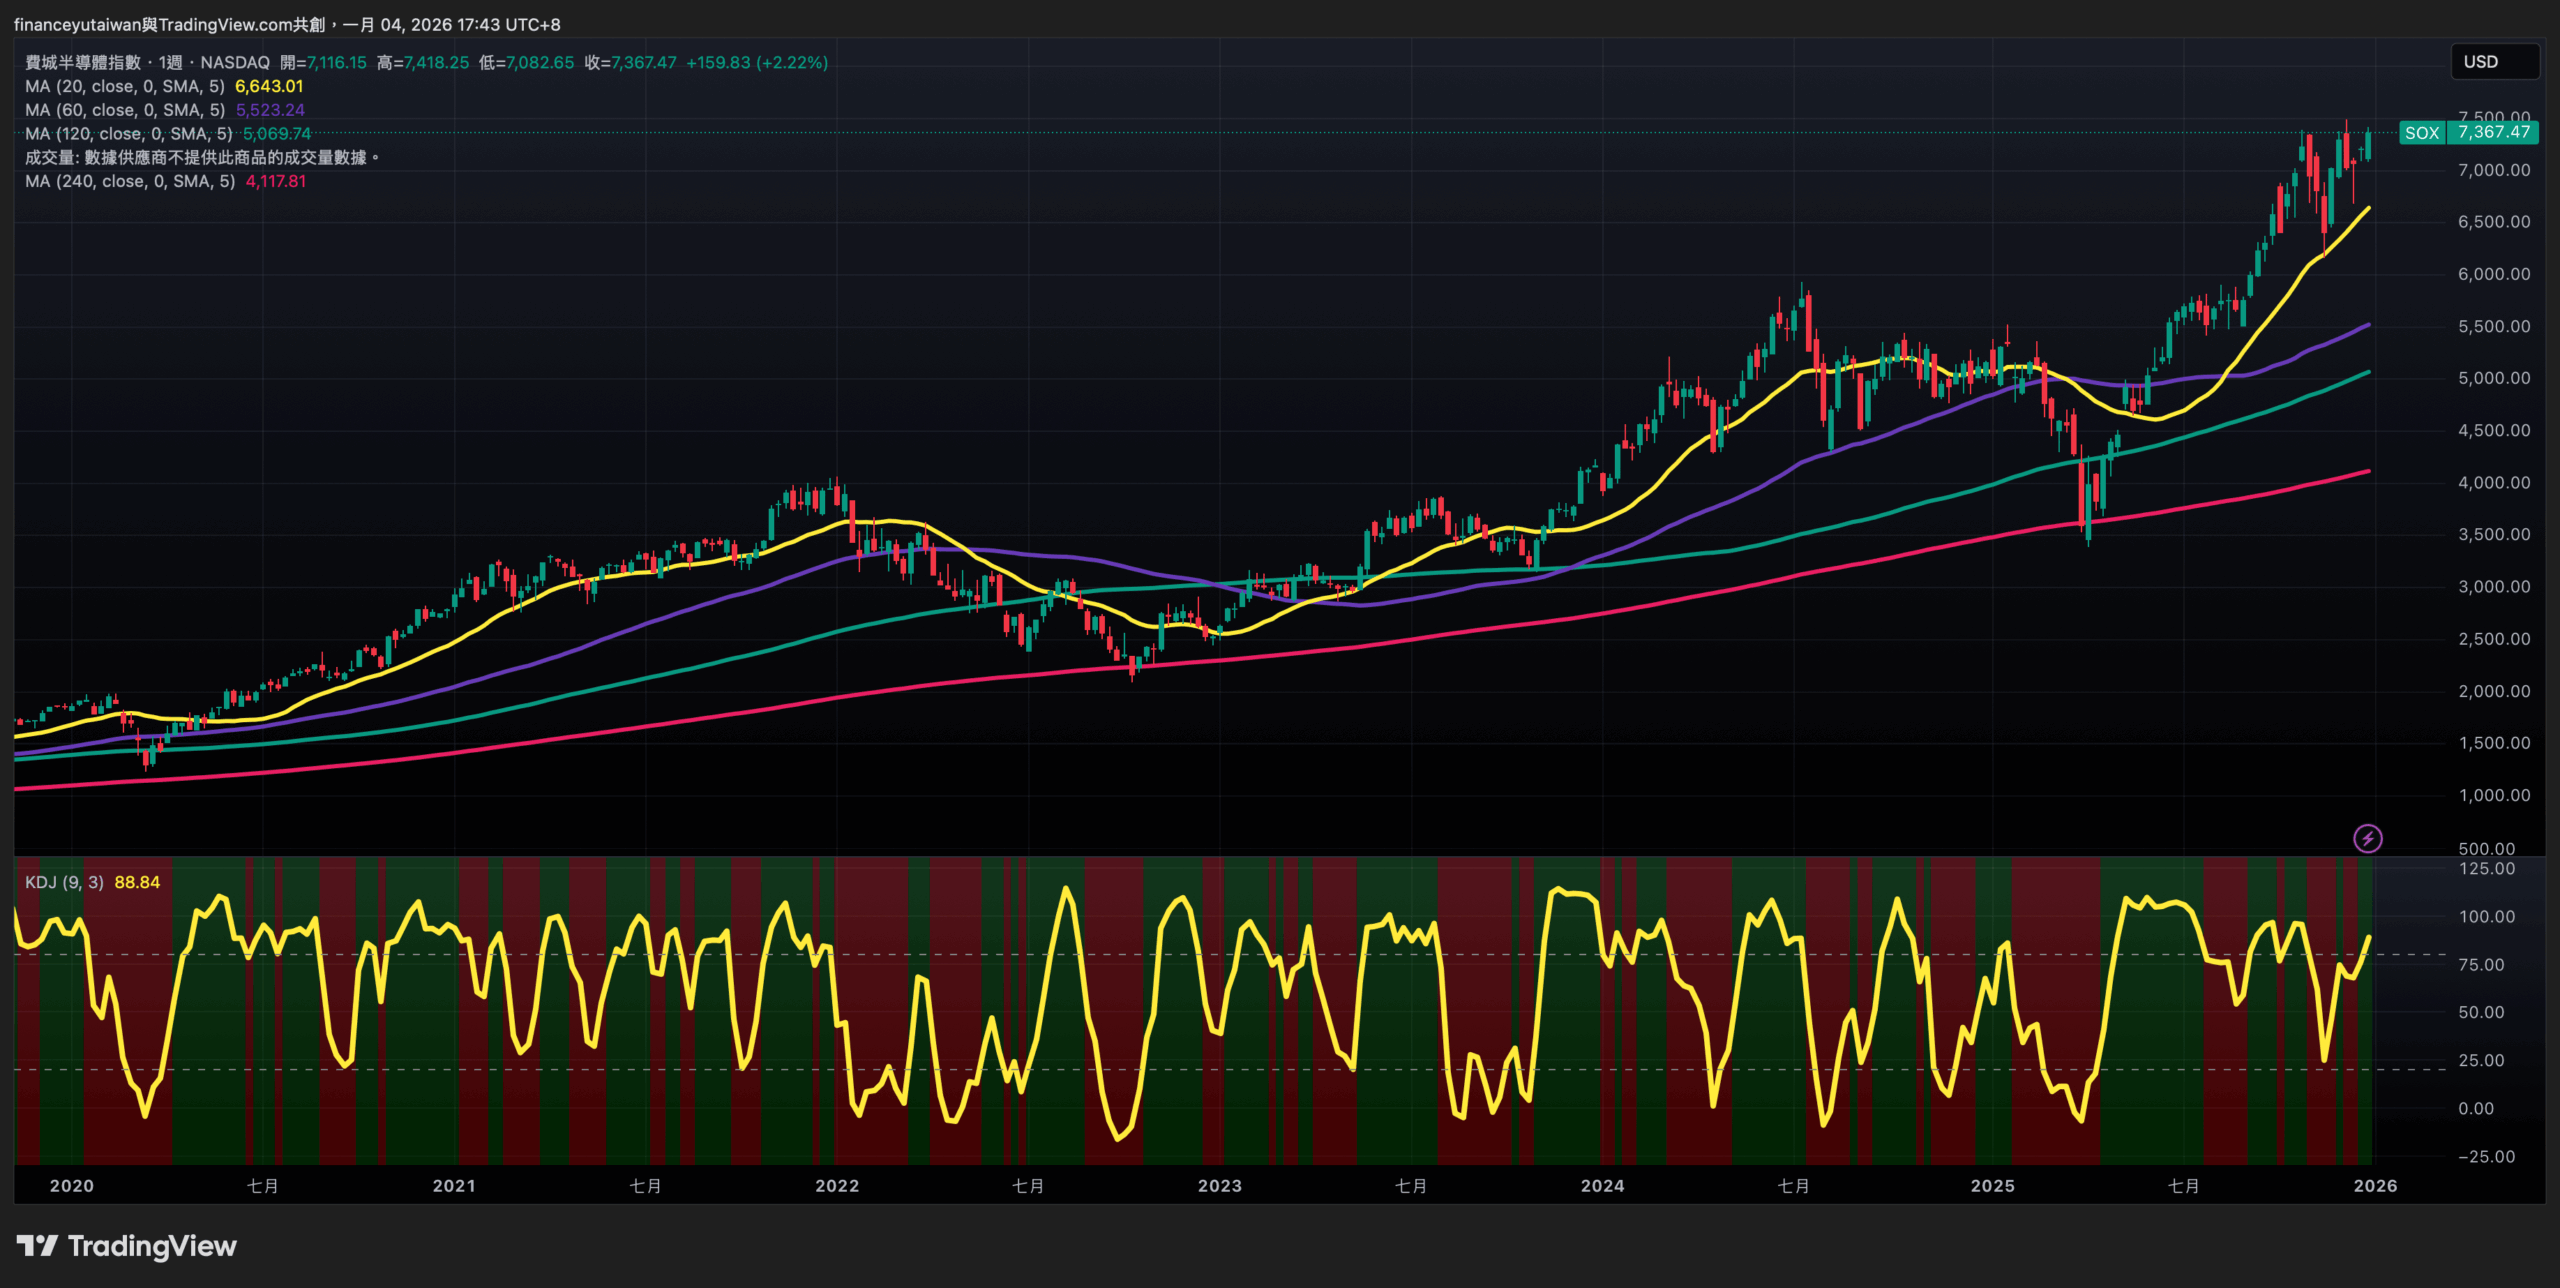Click the 2023 label on time axis
This screenshot has width=2560, height=1288.
(x=1219, y=1186)
